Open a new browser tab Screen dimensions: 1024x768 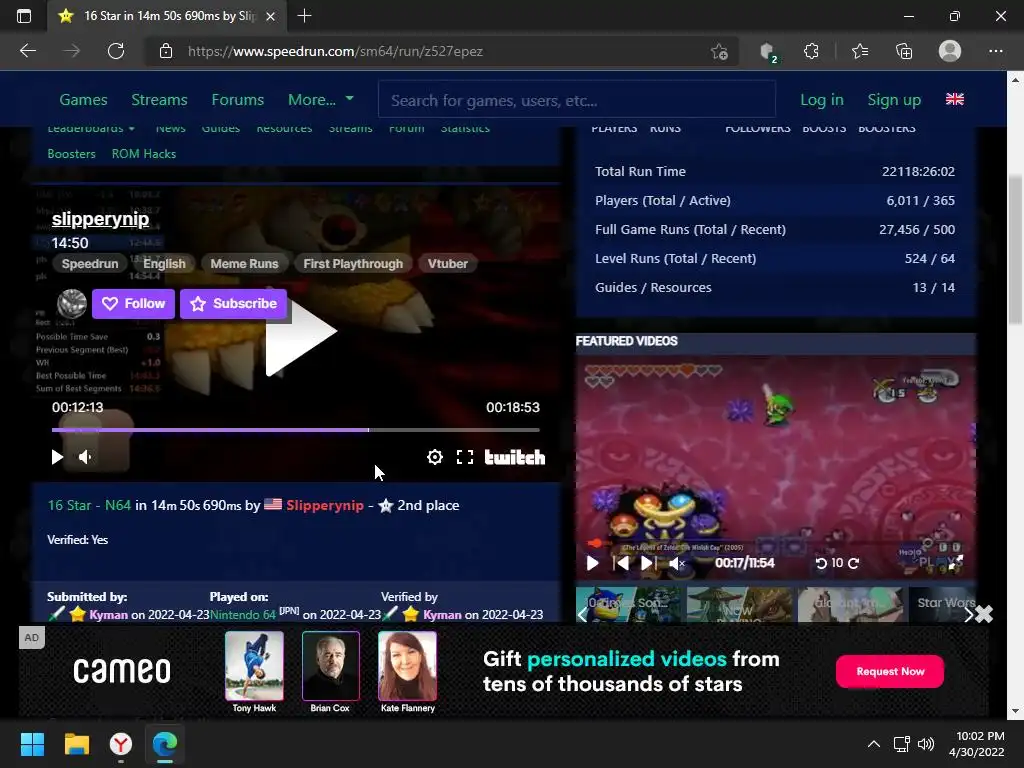click(x=304, y=16)
